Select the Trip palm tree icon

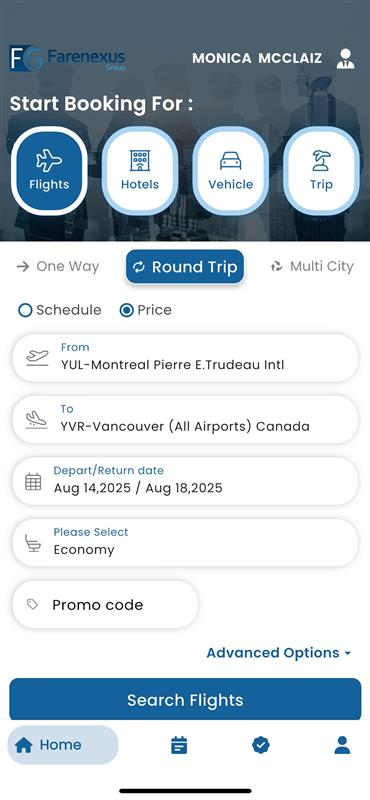coord(321,161)
